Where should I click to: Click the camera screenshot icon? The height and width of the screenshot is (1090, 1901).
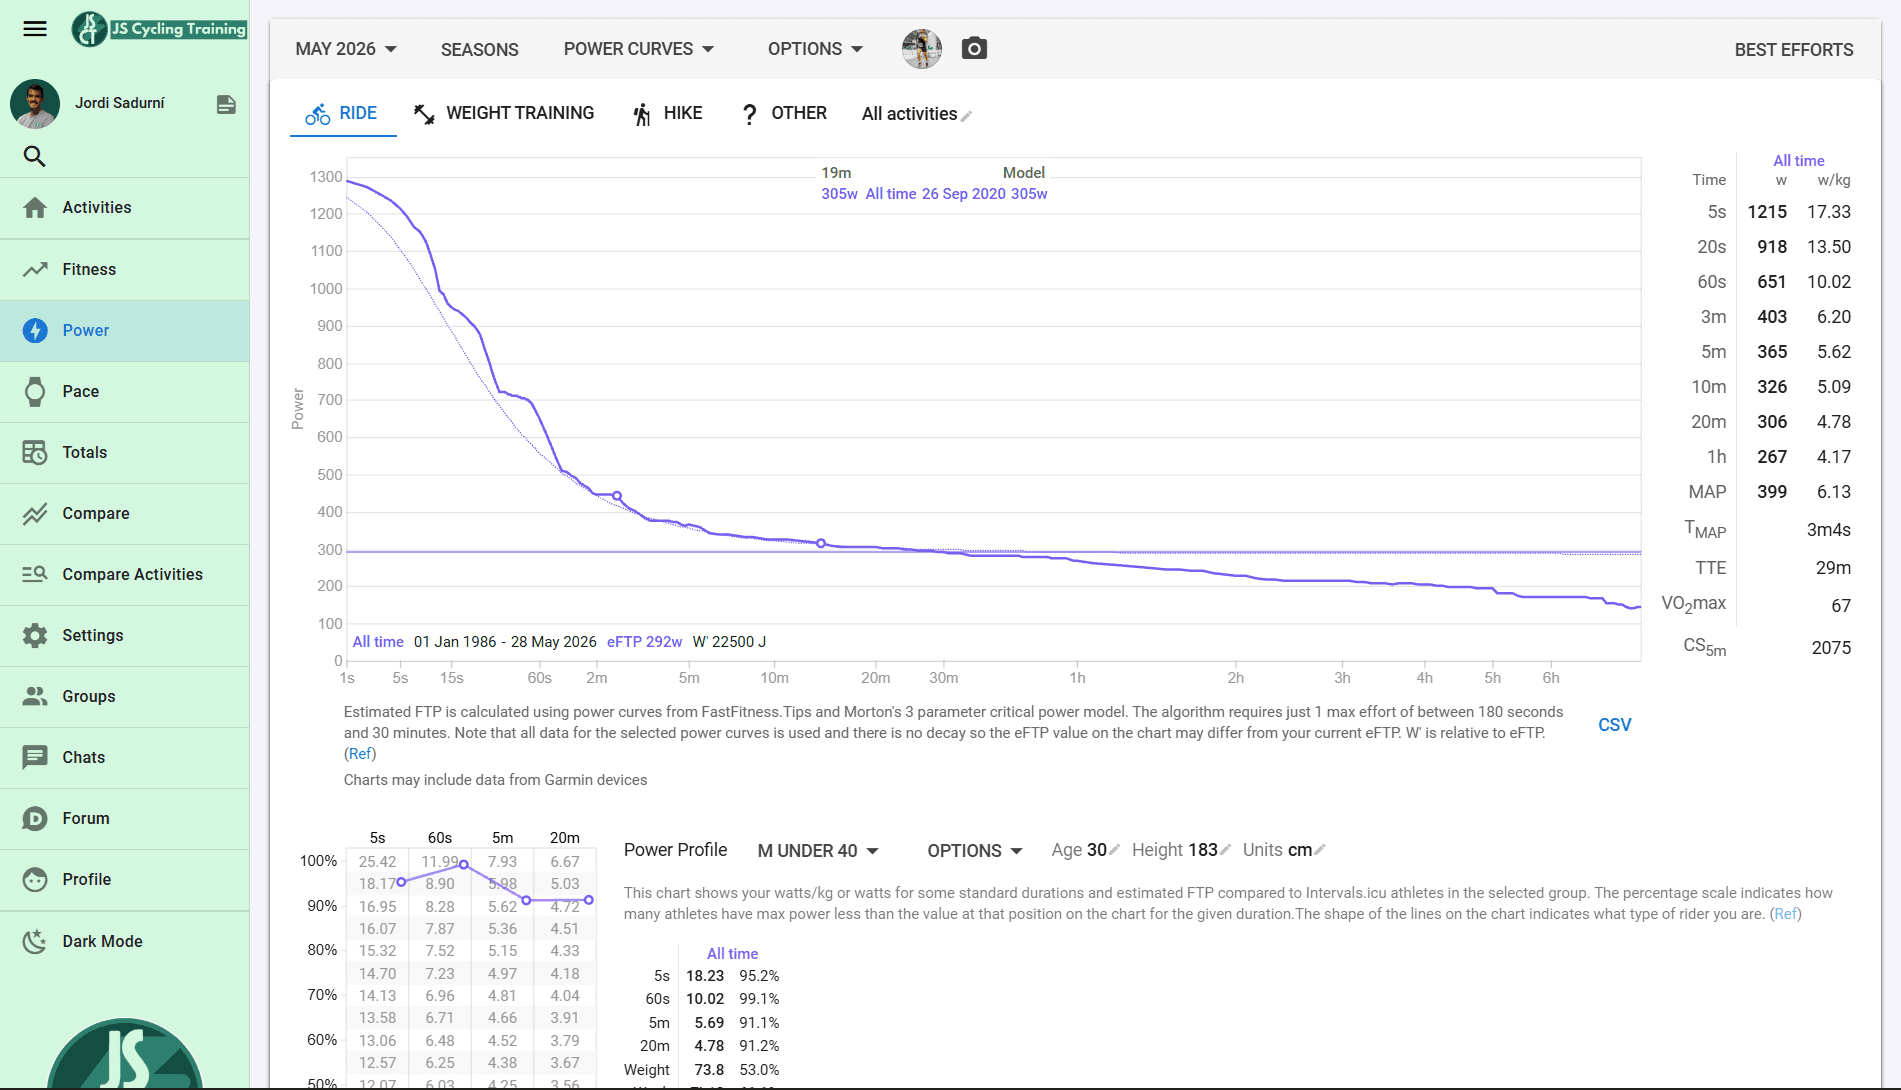pyautogui.click(x=974, y=49)
